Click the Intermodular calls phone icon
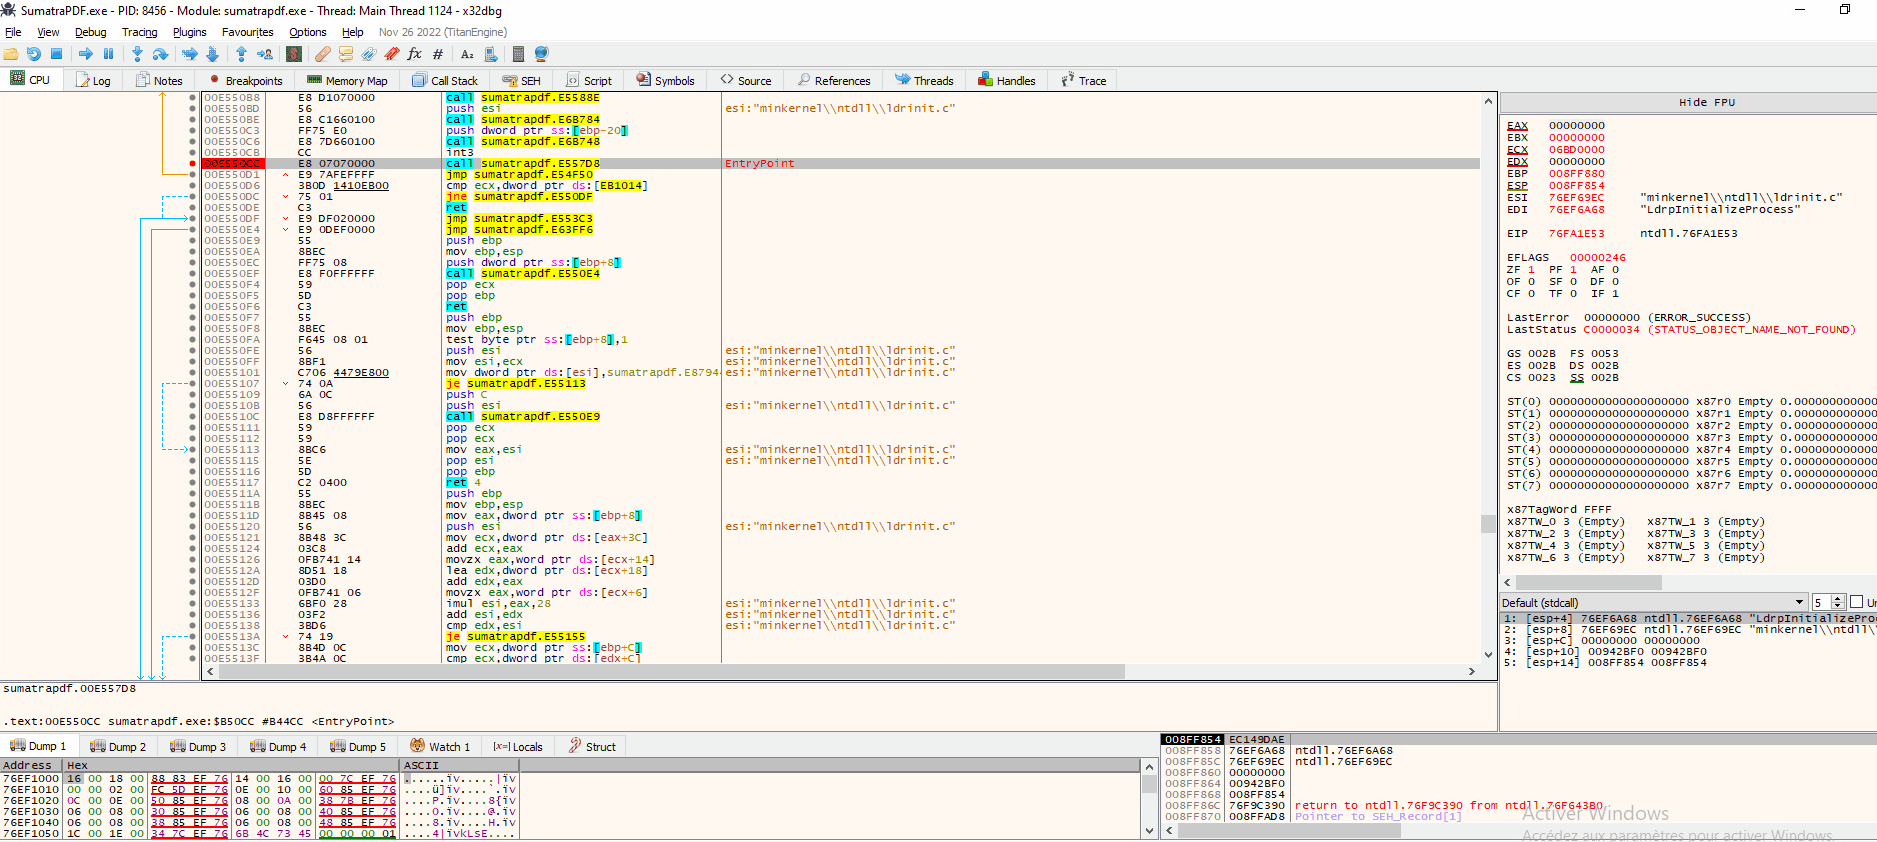 (491, 54)
